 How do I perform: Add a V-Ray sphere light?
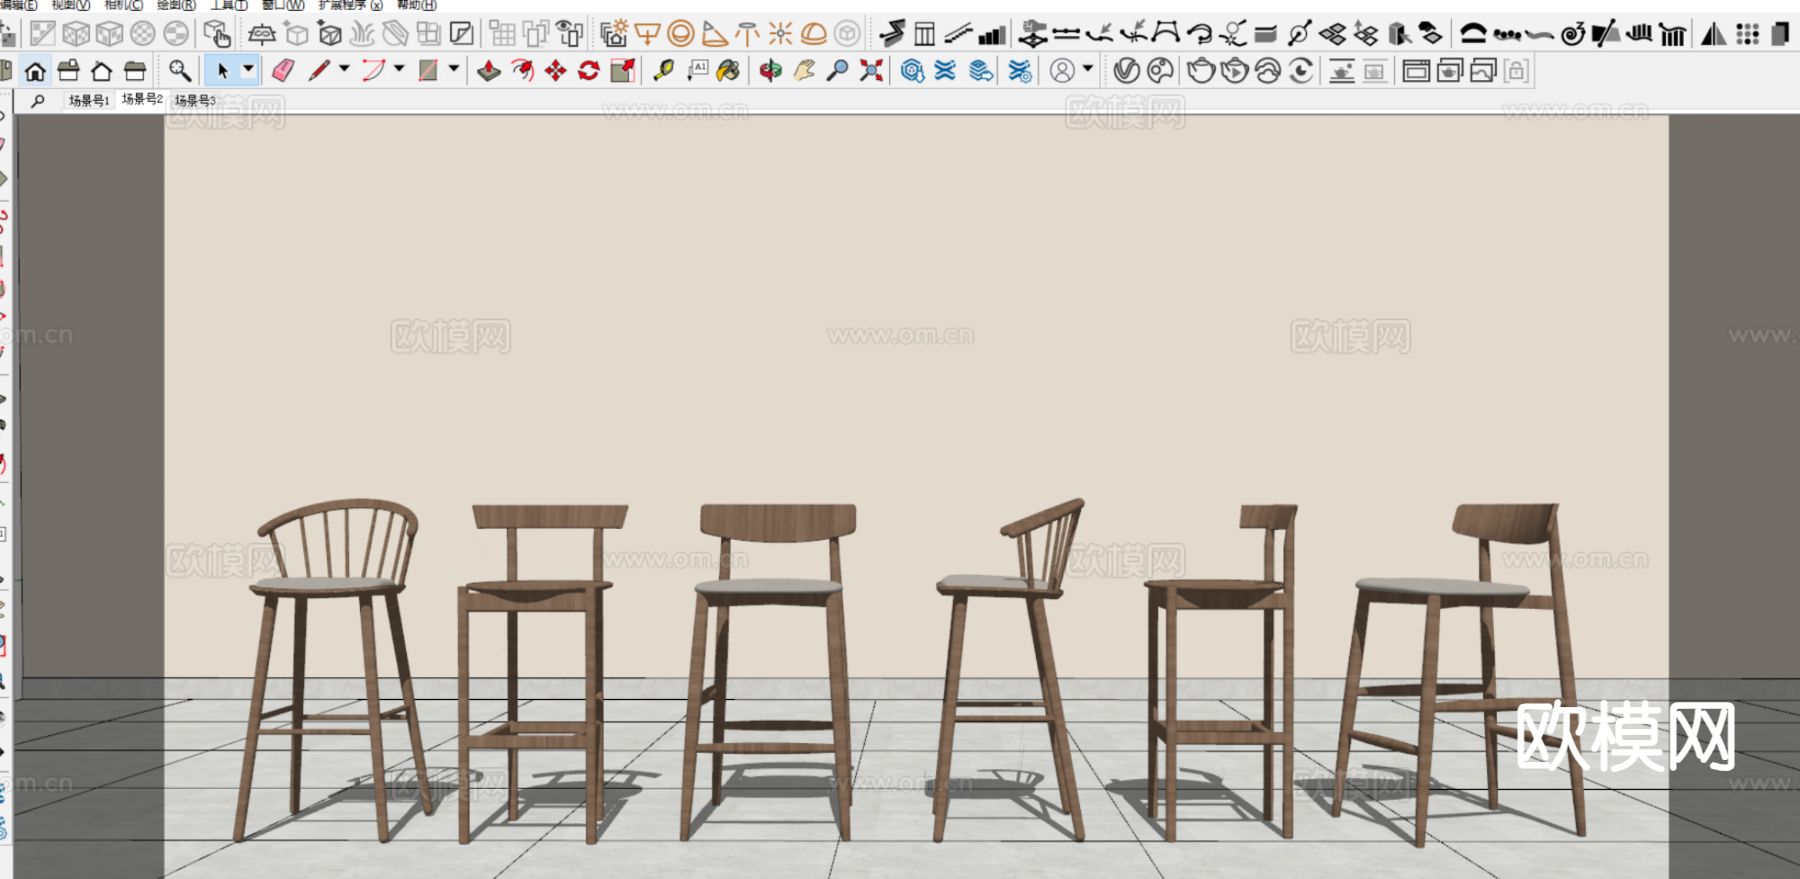pyautogui.click(x=680, y=34)
